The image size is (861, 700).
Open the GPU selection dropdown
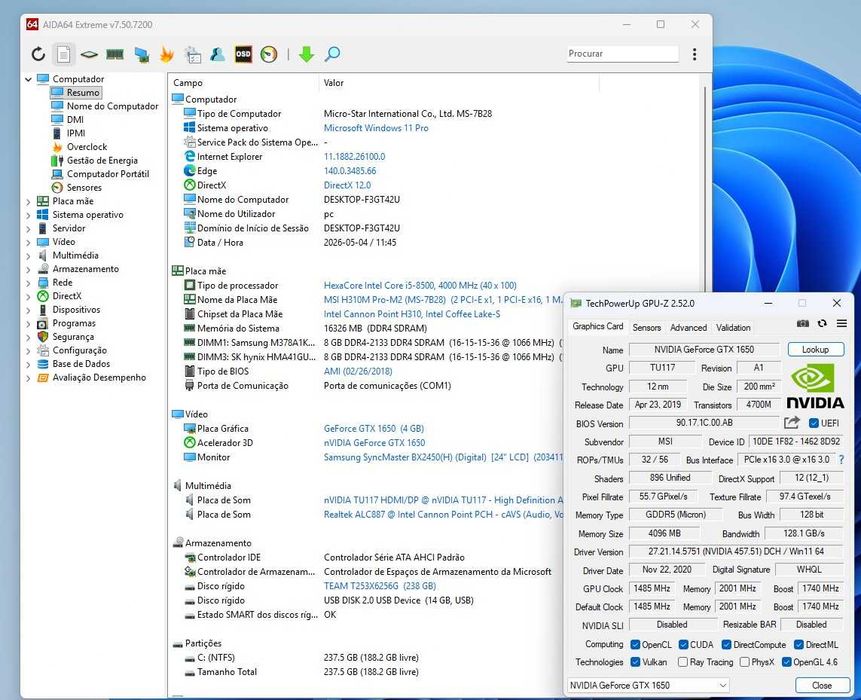click(648, 685)
